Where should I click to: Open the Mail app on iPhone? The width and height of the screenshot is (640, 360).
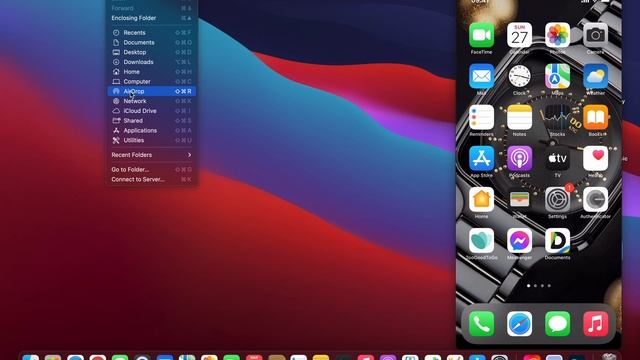coord(481,76)
